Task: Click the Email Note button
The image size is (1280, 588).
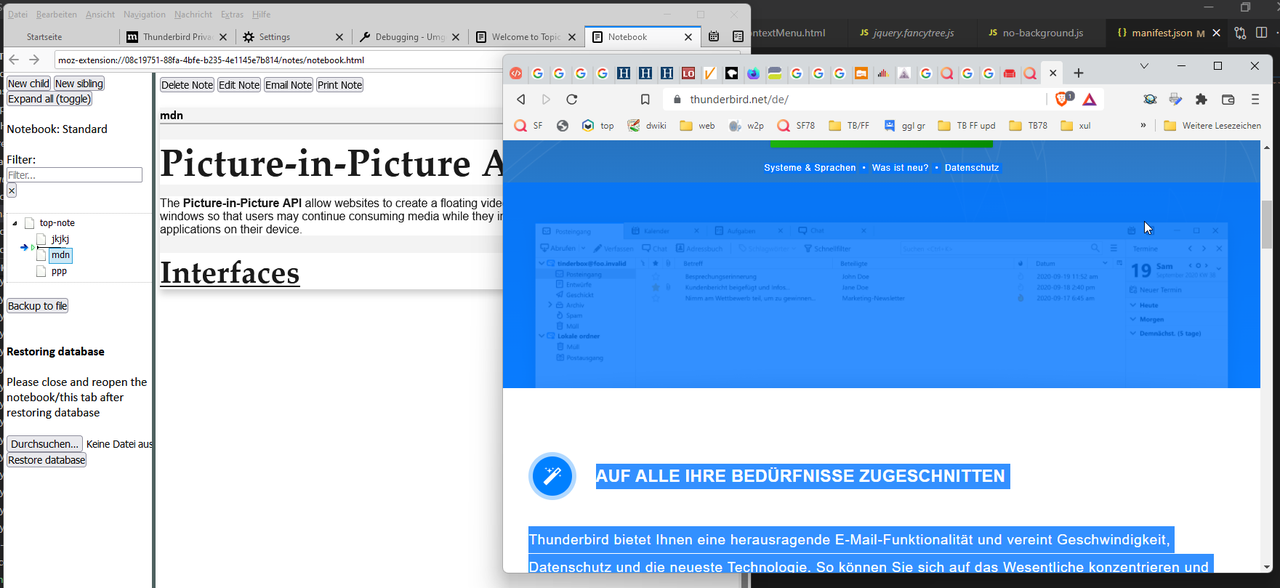Action: pos(288,85)
